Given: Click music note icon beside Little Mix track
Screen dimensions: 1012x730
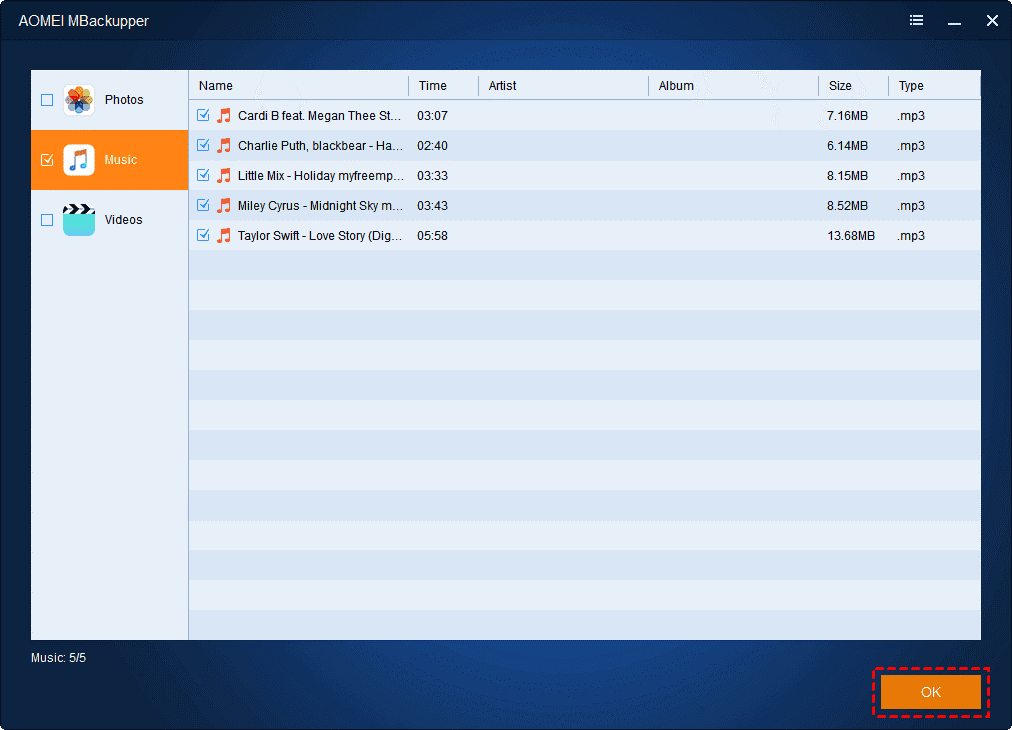Looking at the screenshot, I should (224, 176).
